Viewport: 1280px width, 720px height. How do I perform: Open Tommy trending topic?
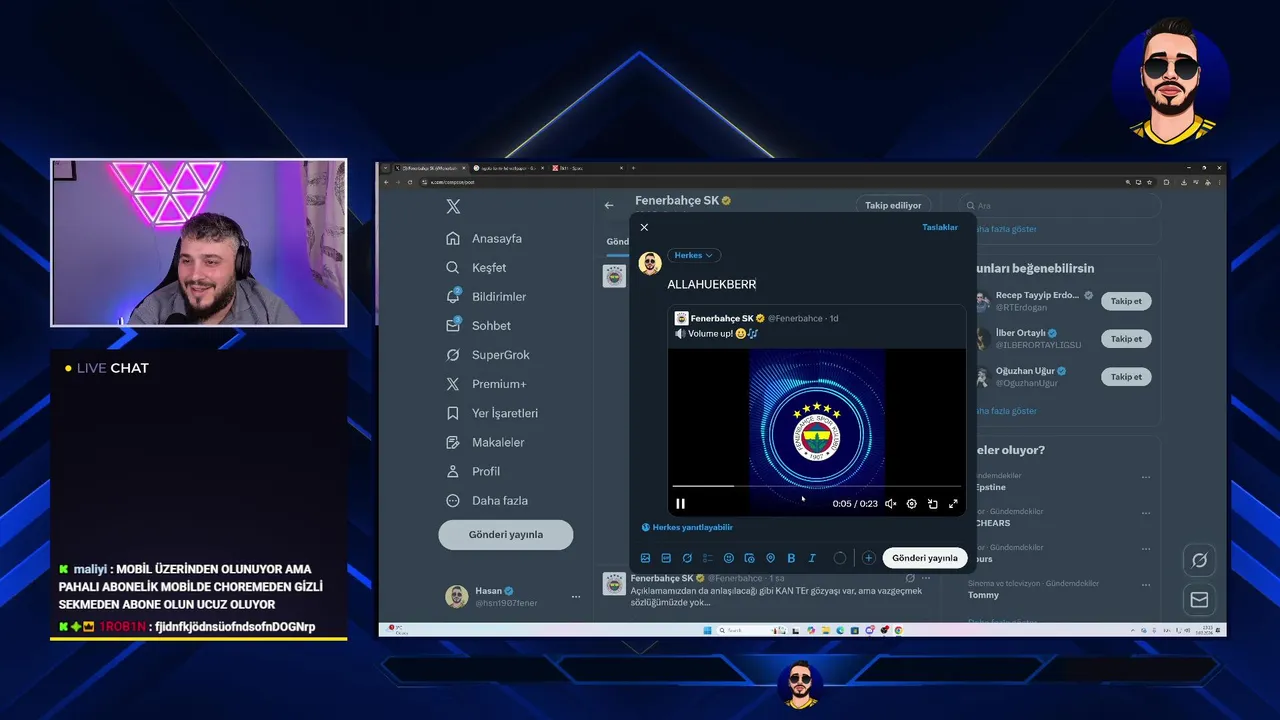pyautogui.click(x=983, y=595)
